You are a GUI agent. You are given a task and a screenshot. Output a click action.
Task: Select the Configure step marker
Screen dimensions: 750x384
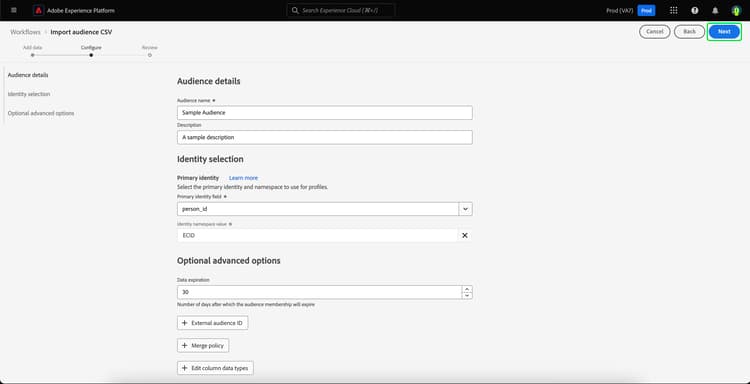tap(91, 55)
